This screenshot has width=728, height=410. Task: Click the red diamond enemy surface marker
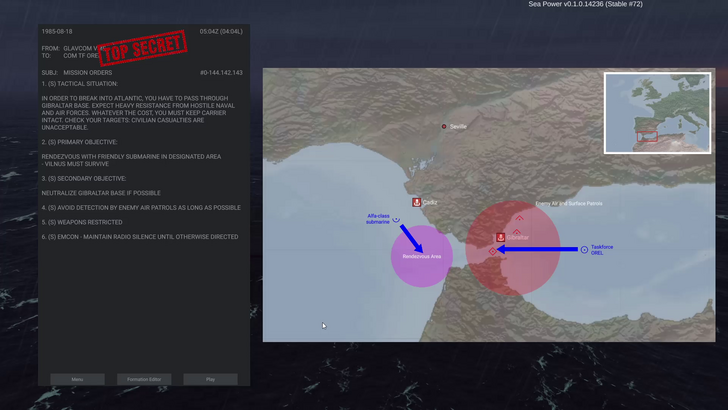(x=492, y=251)
